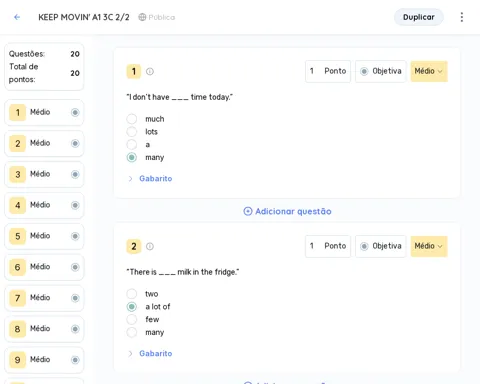Open the three-dot more options menu
The image size is (480, 384).
click(x=462, y=17)
